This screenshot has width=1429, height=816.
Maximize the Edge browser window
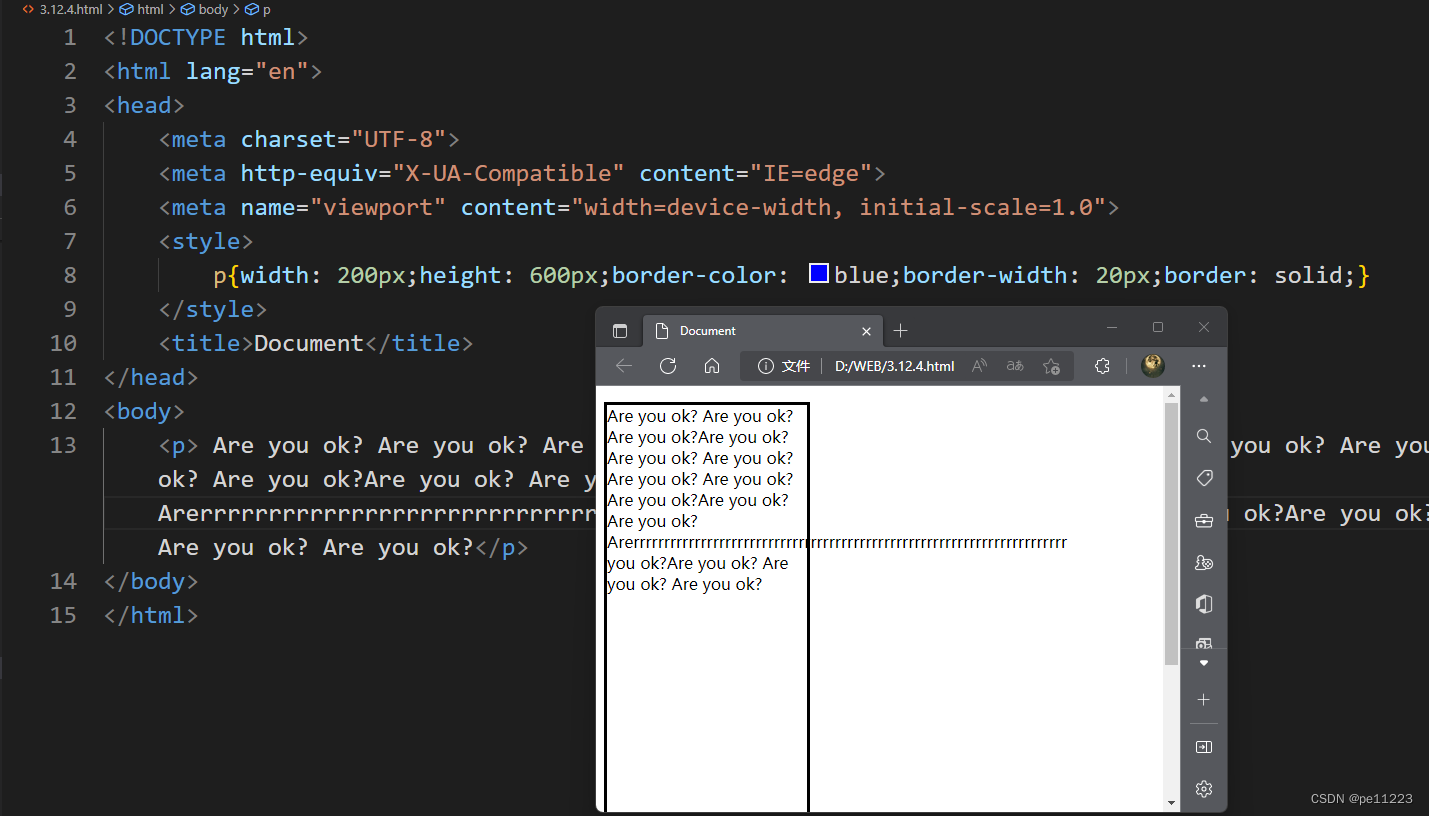tap(1158, 327)
